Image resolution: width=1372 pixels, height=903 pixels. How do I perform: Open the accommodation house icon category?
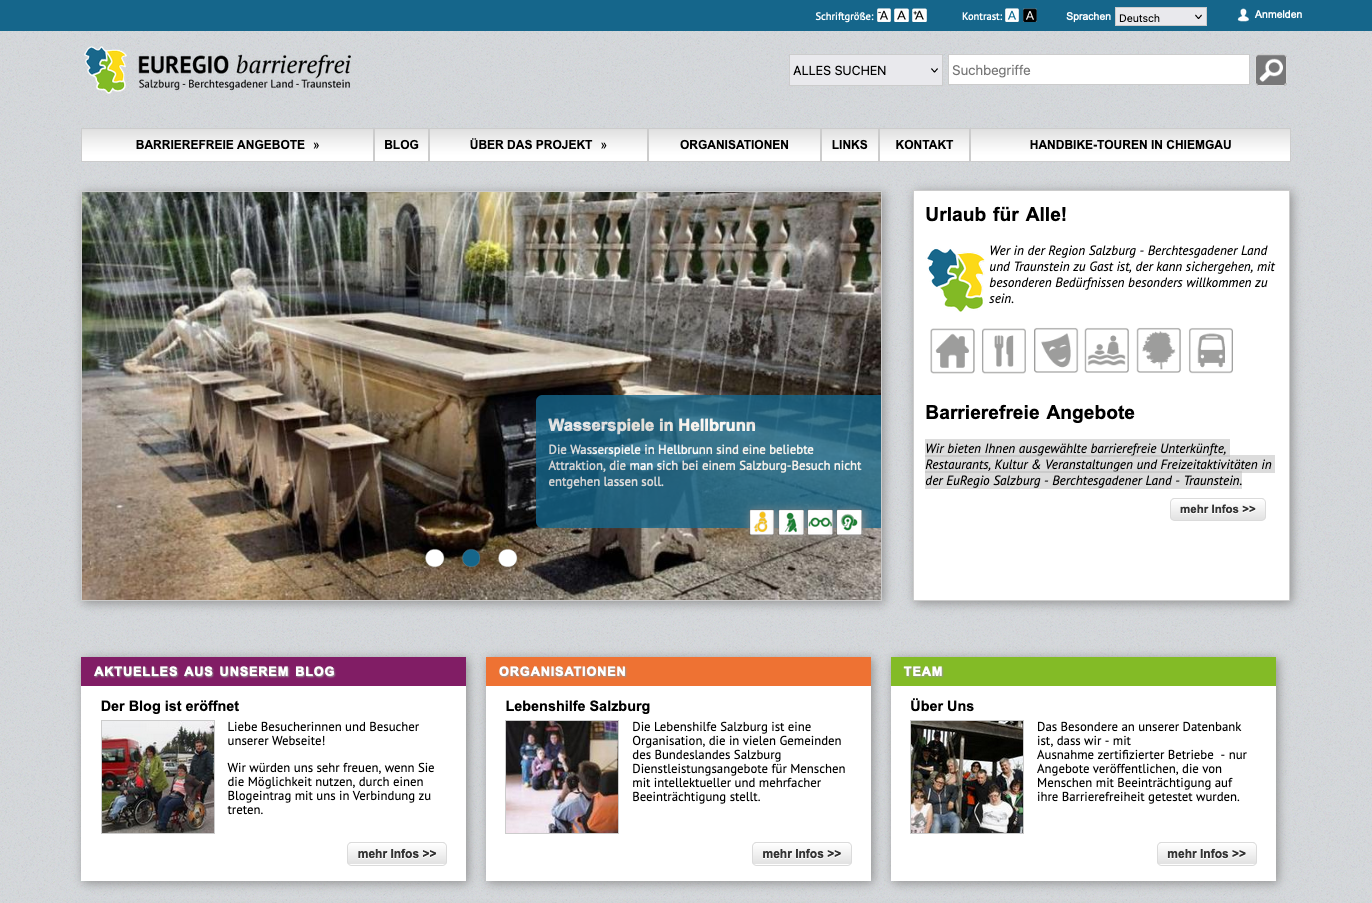pyautogui.click(x=952, y=351)
